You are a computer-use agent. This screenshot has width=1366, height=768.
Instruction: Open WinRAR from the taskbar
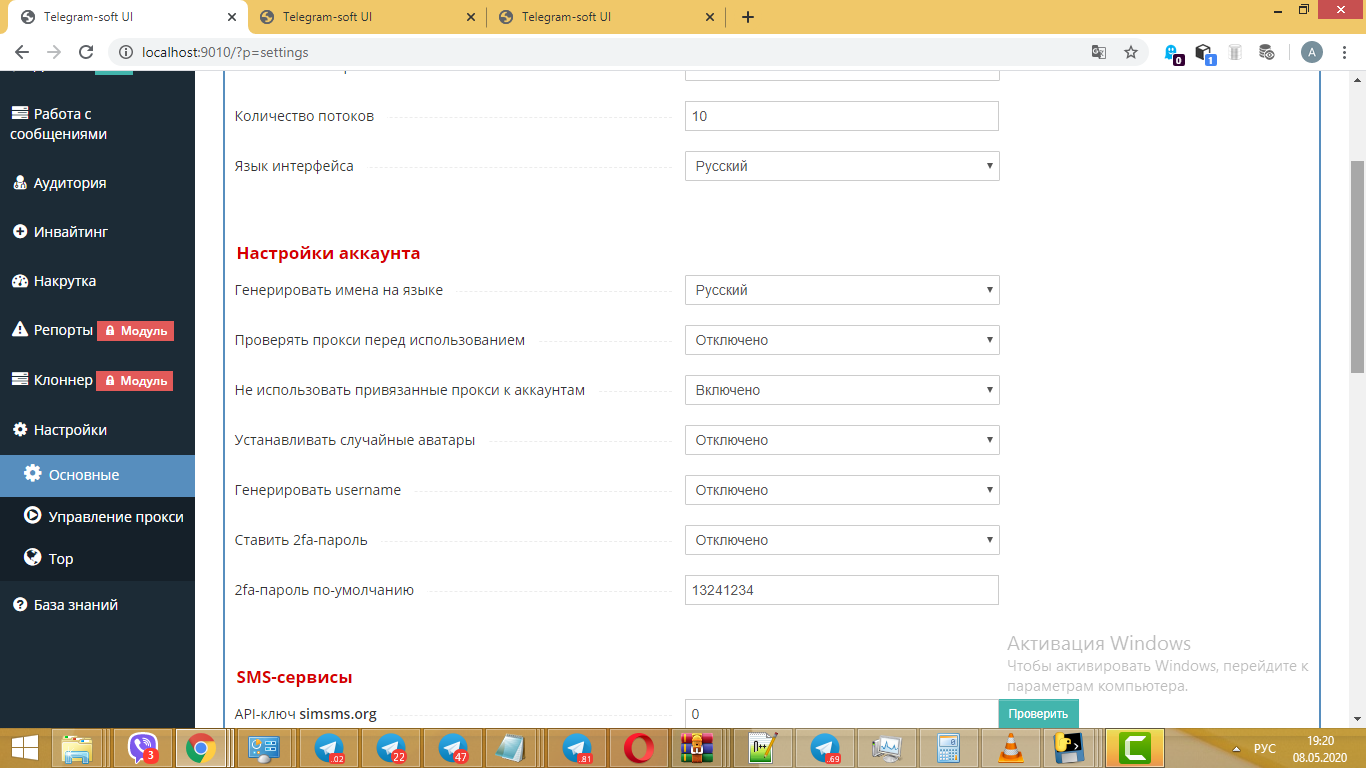point(695,747)
